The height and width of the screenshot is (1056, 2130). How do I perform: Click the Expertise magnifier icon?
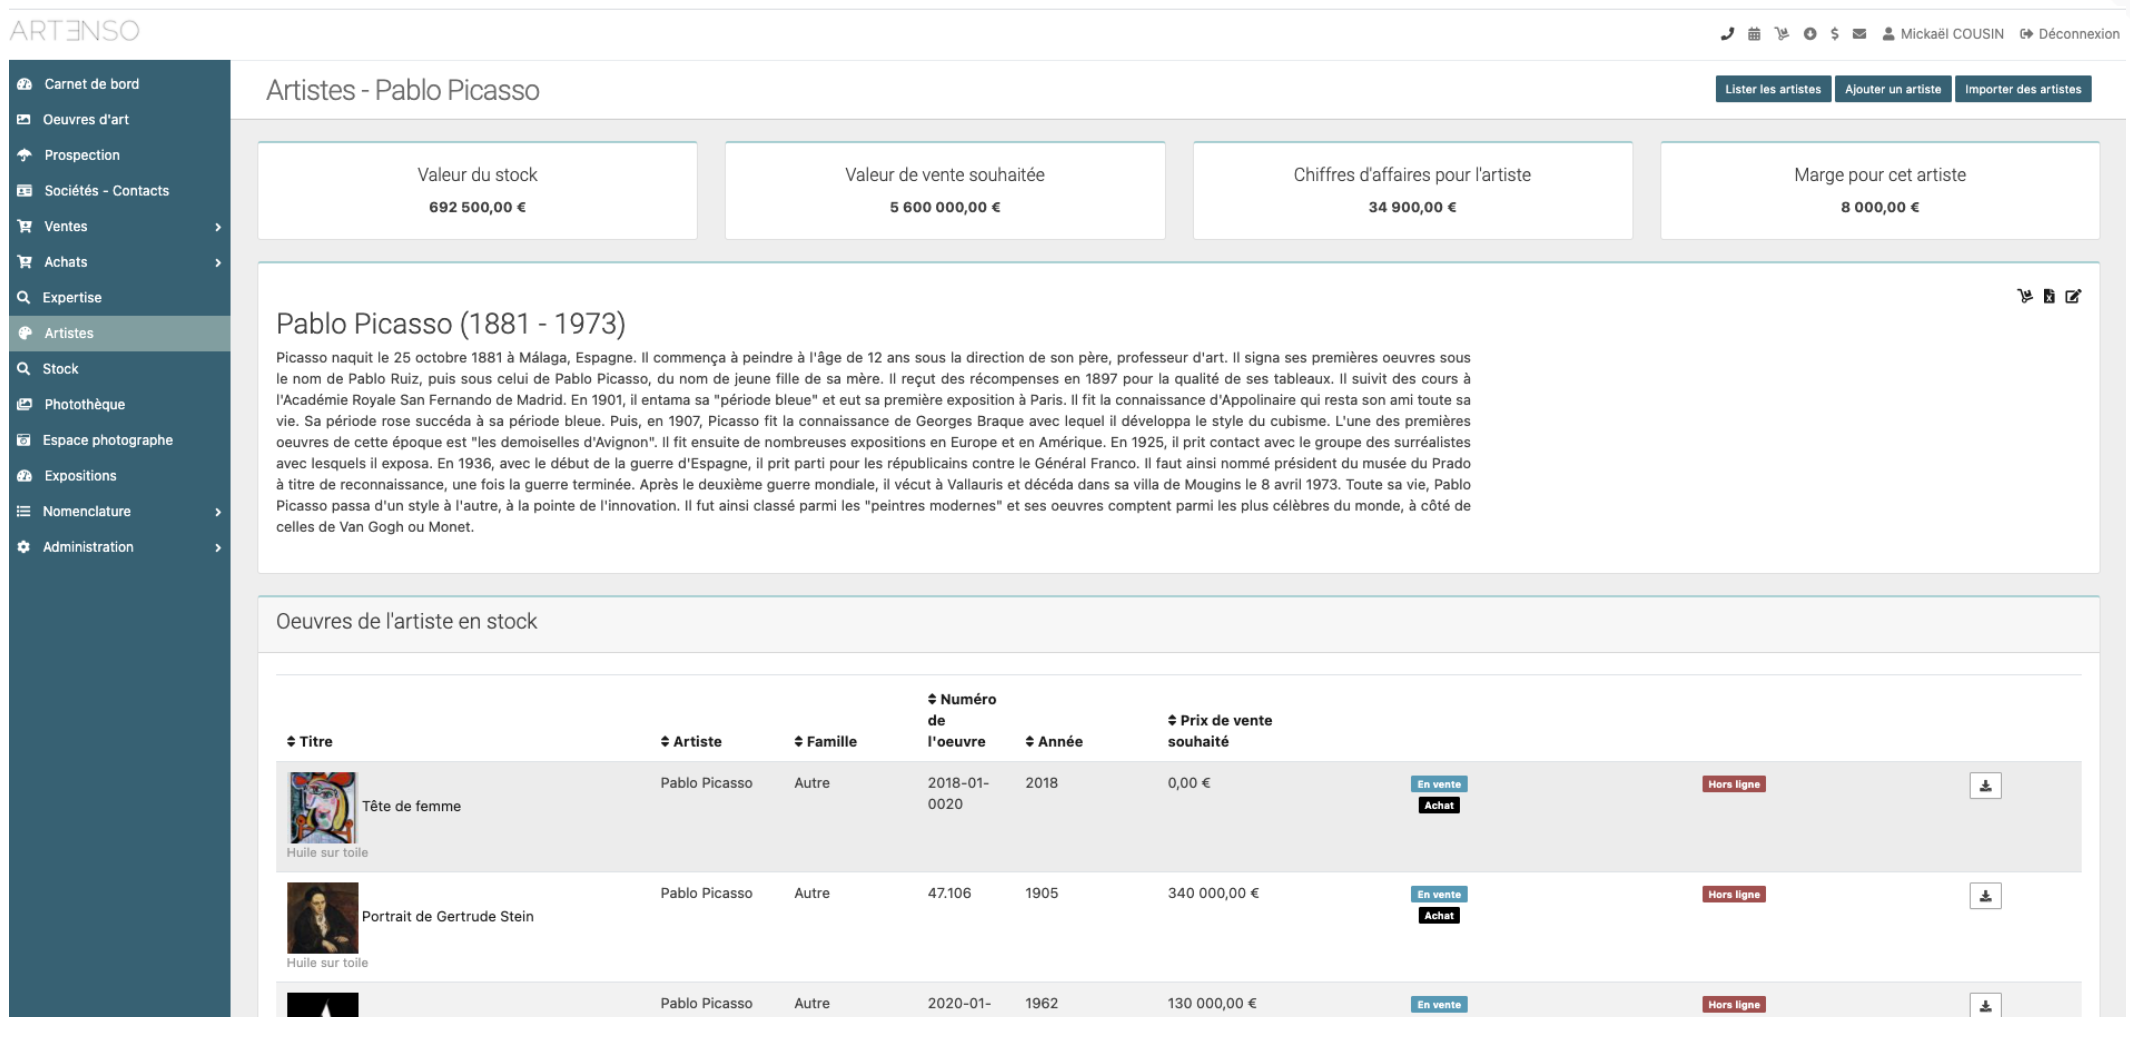[x=23, y=298]
